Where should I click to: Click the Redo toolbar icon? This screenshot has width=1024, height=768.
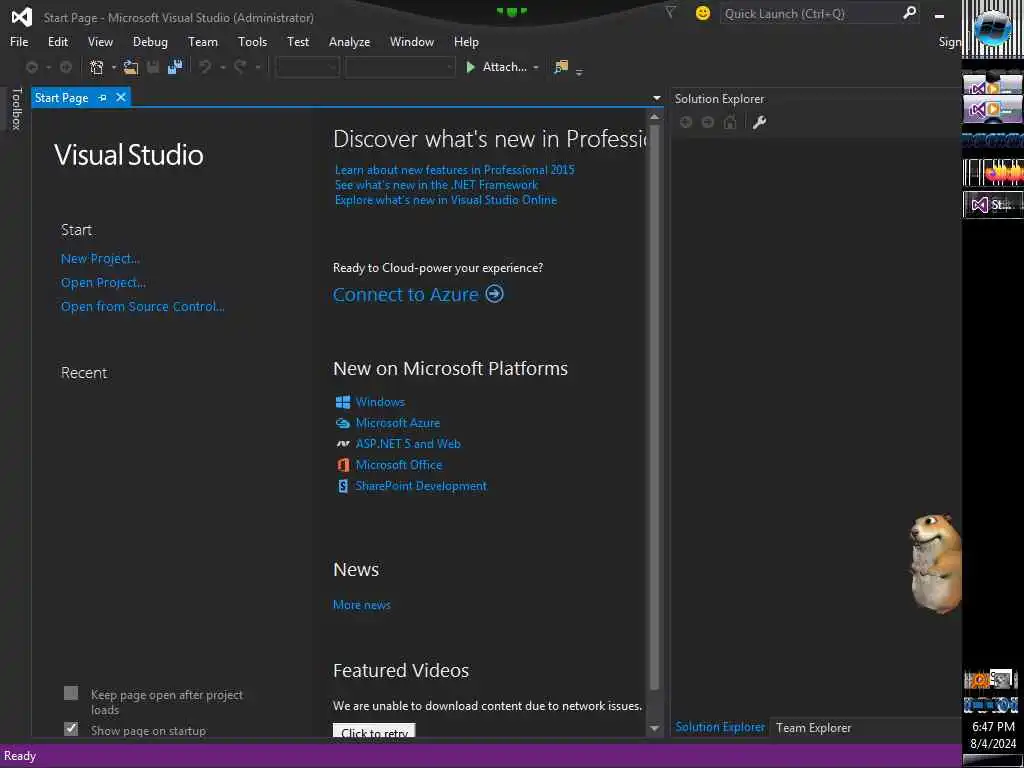240,67
